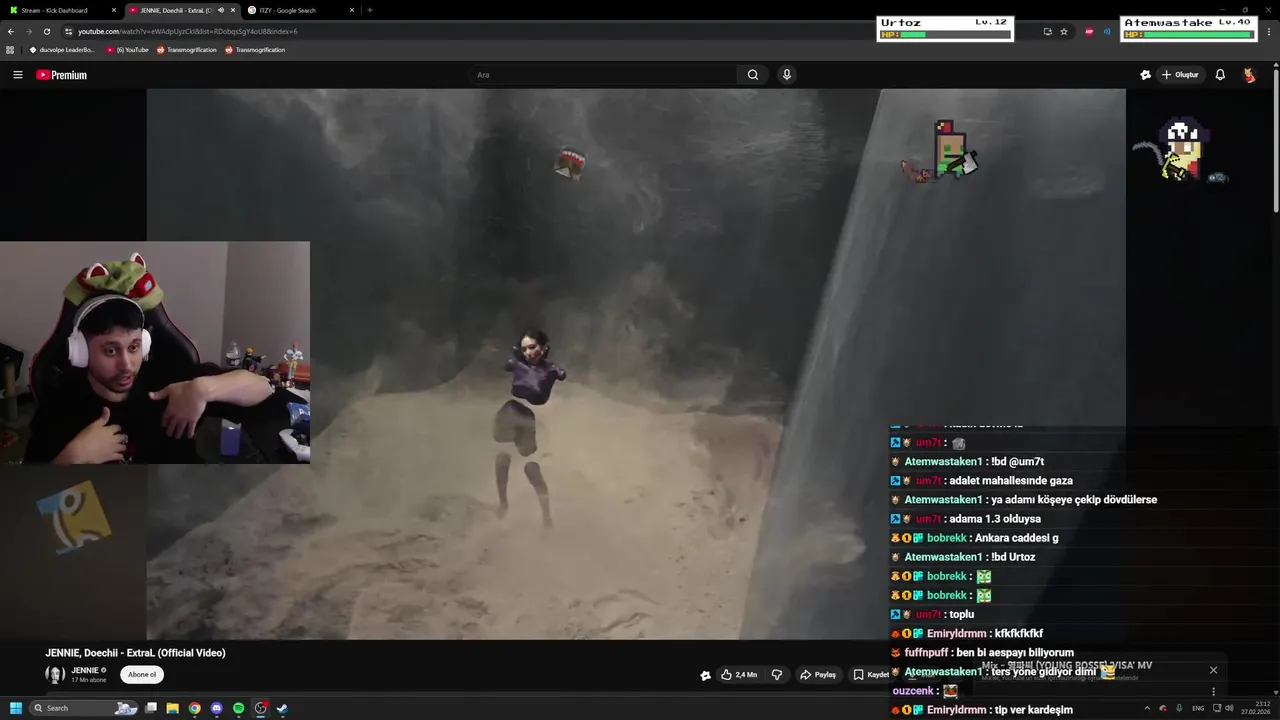Mute tab via speaker icon on JENNIE tab

tap(220, 10)
